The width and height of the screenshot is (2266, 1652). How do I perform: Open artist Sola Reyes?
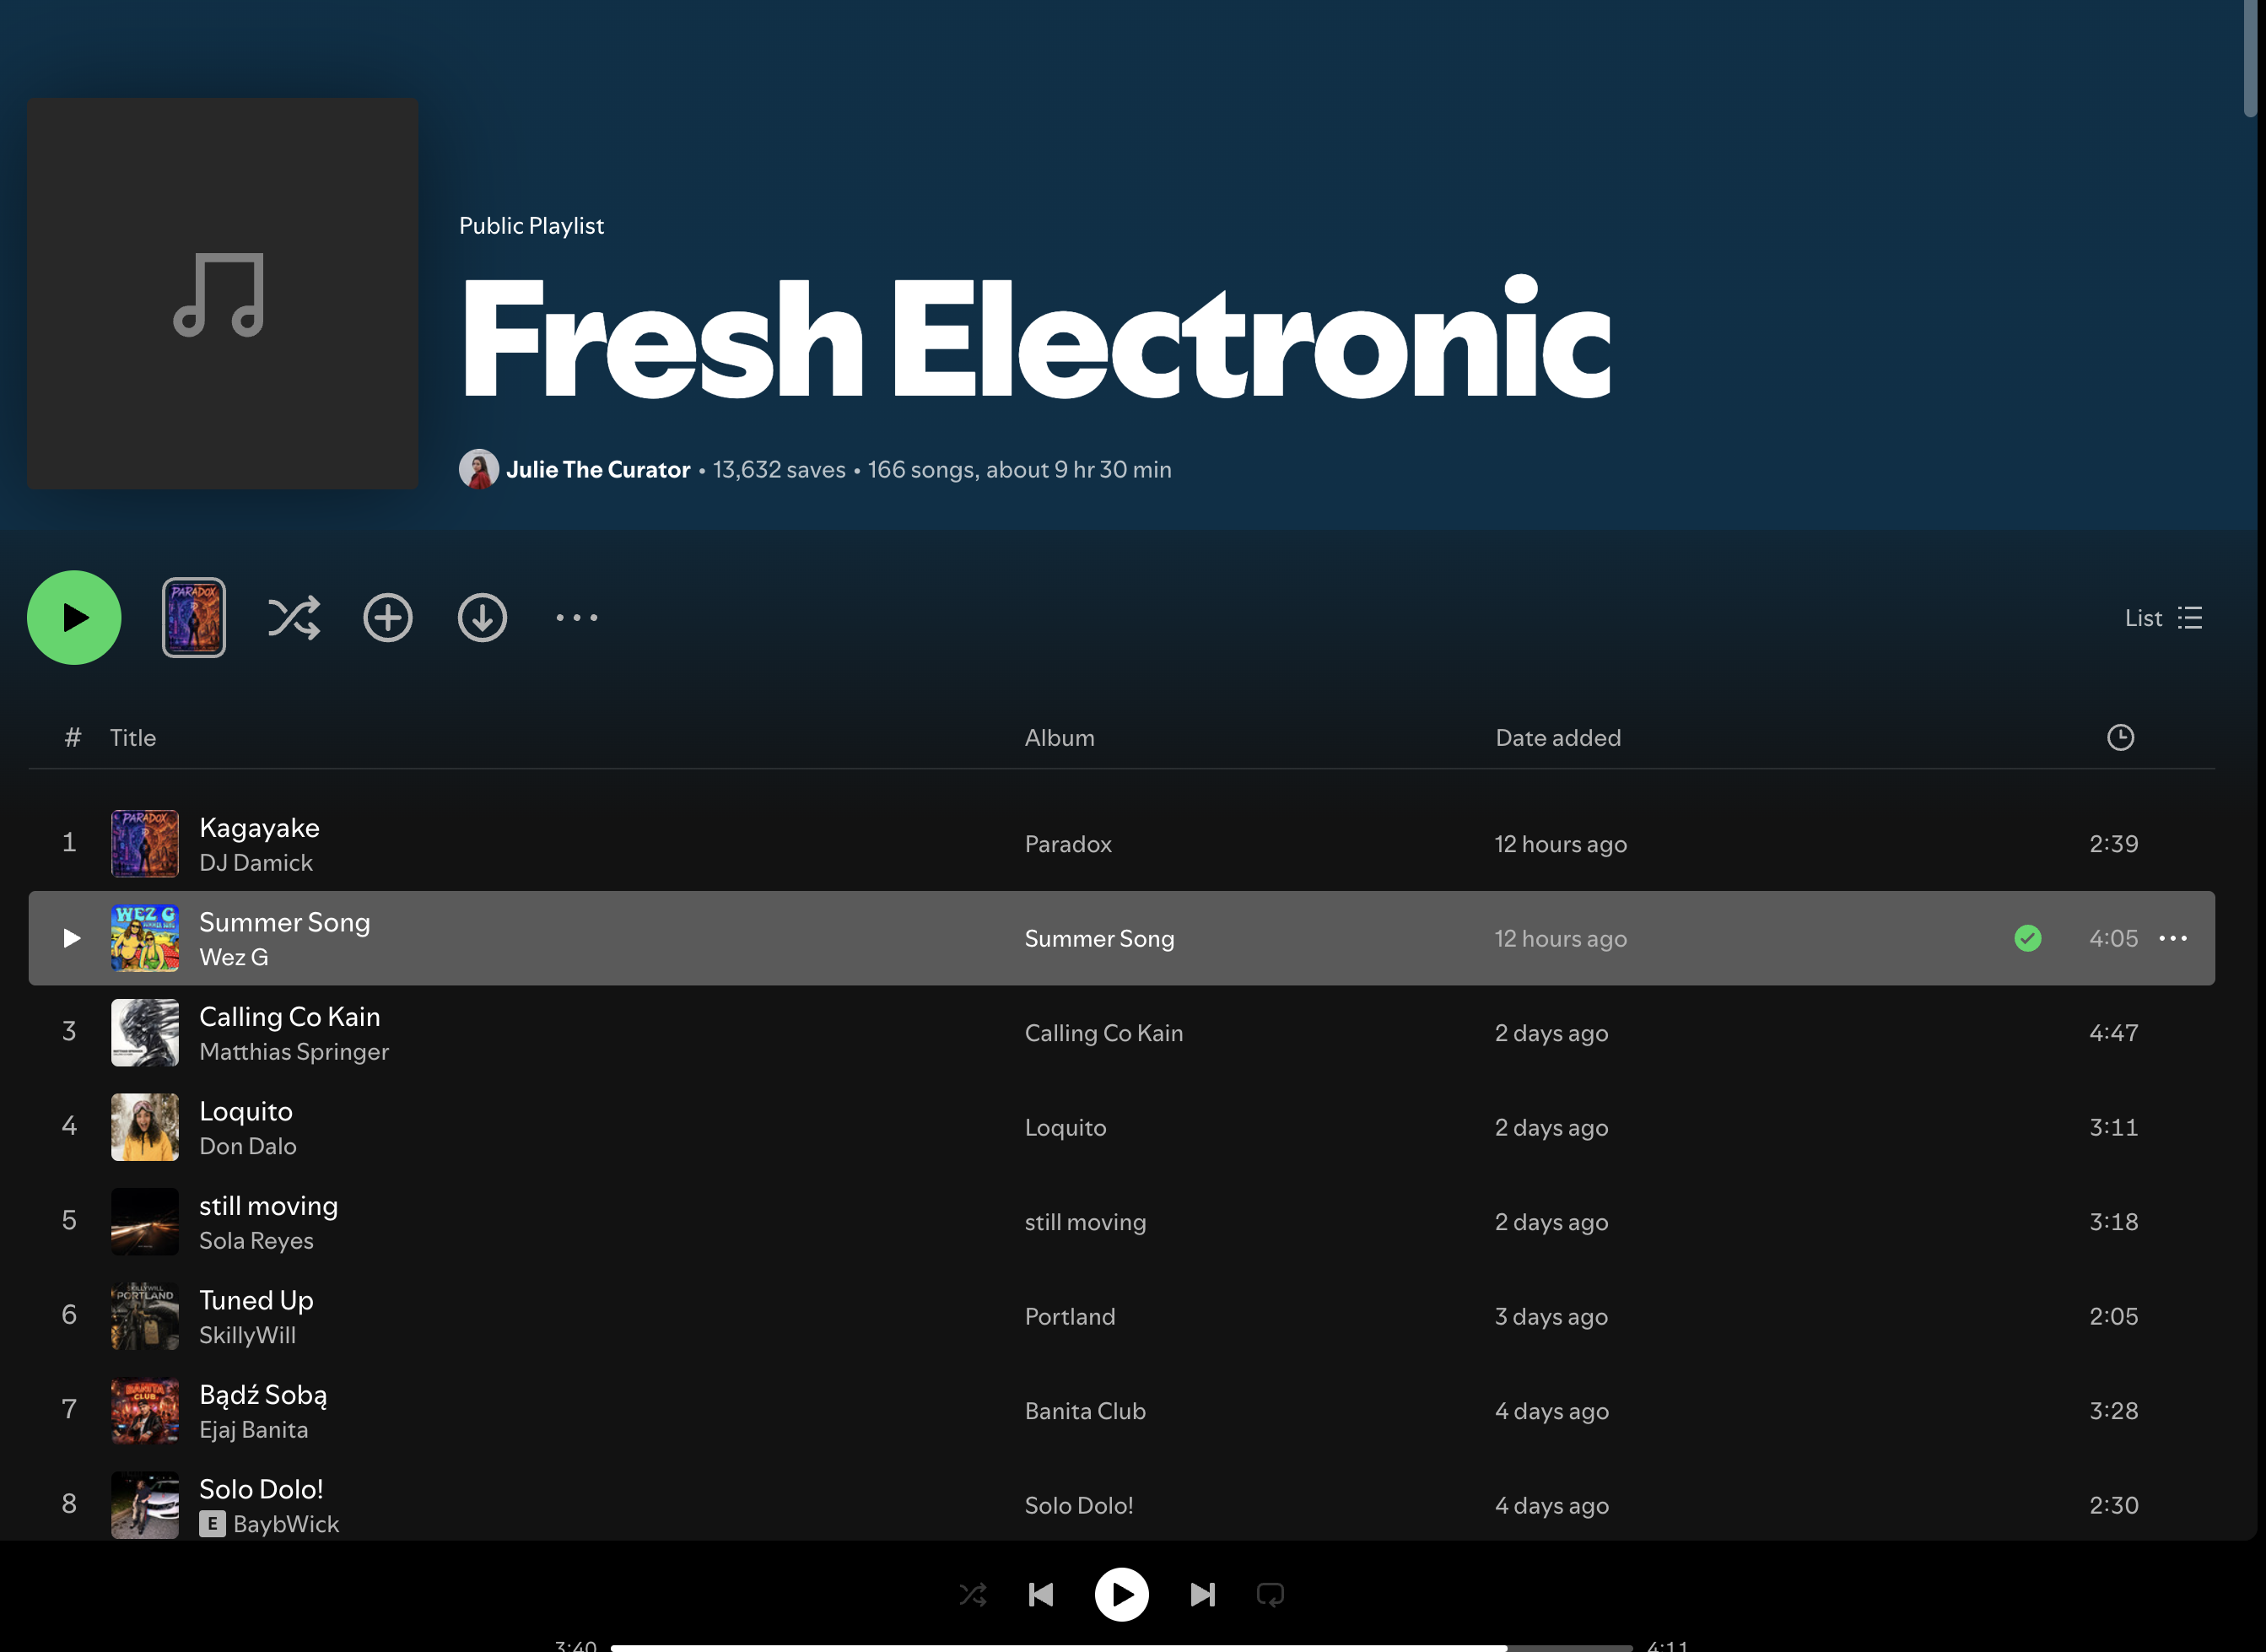(256, 1240)
